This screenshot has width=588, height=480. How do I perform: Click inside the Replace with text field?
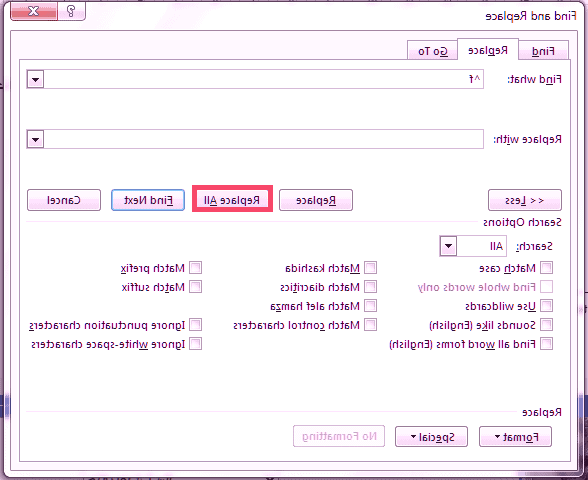[x=264, y=140]
